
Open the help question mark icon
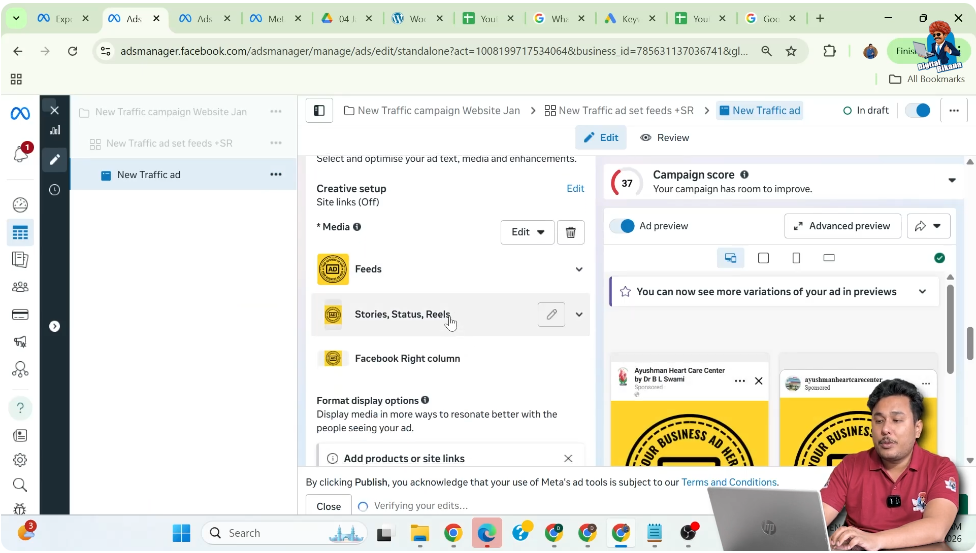coord(20,408)
